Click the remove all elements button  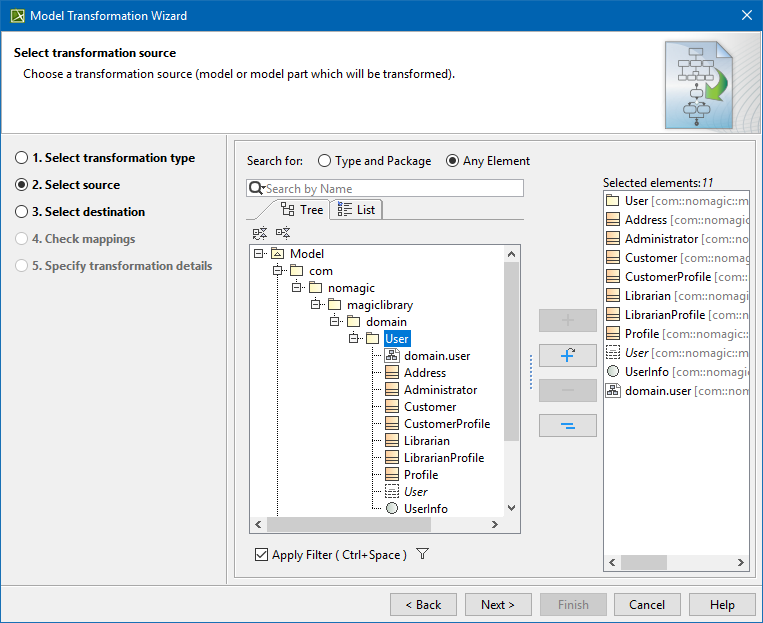pyautogui.click(x=567, y=426)
